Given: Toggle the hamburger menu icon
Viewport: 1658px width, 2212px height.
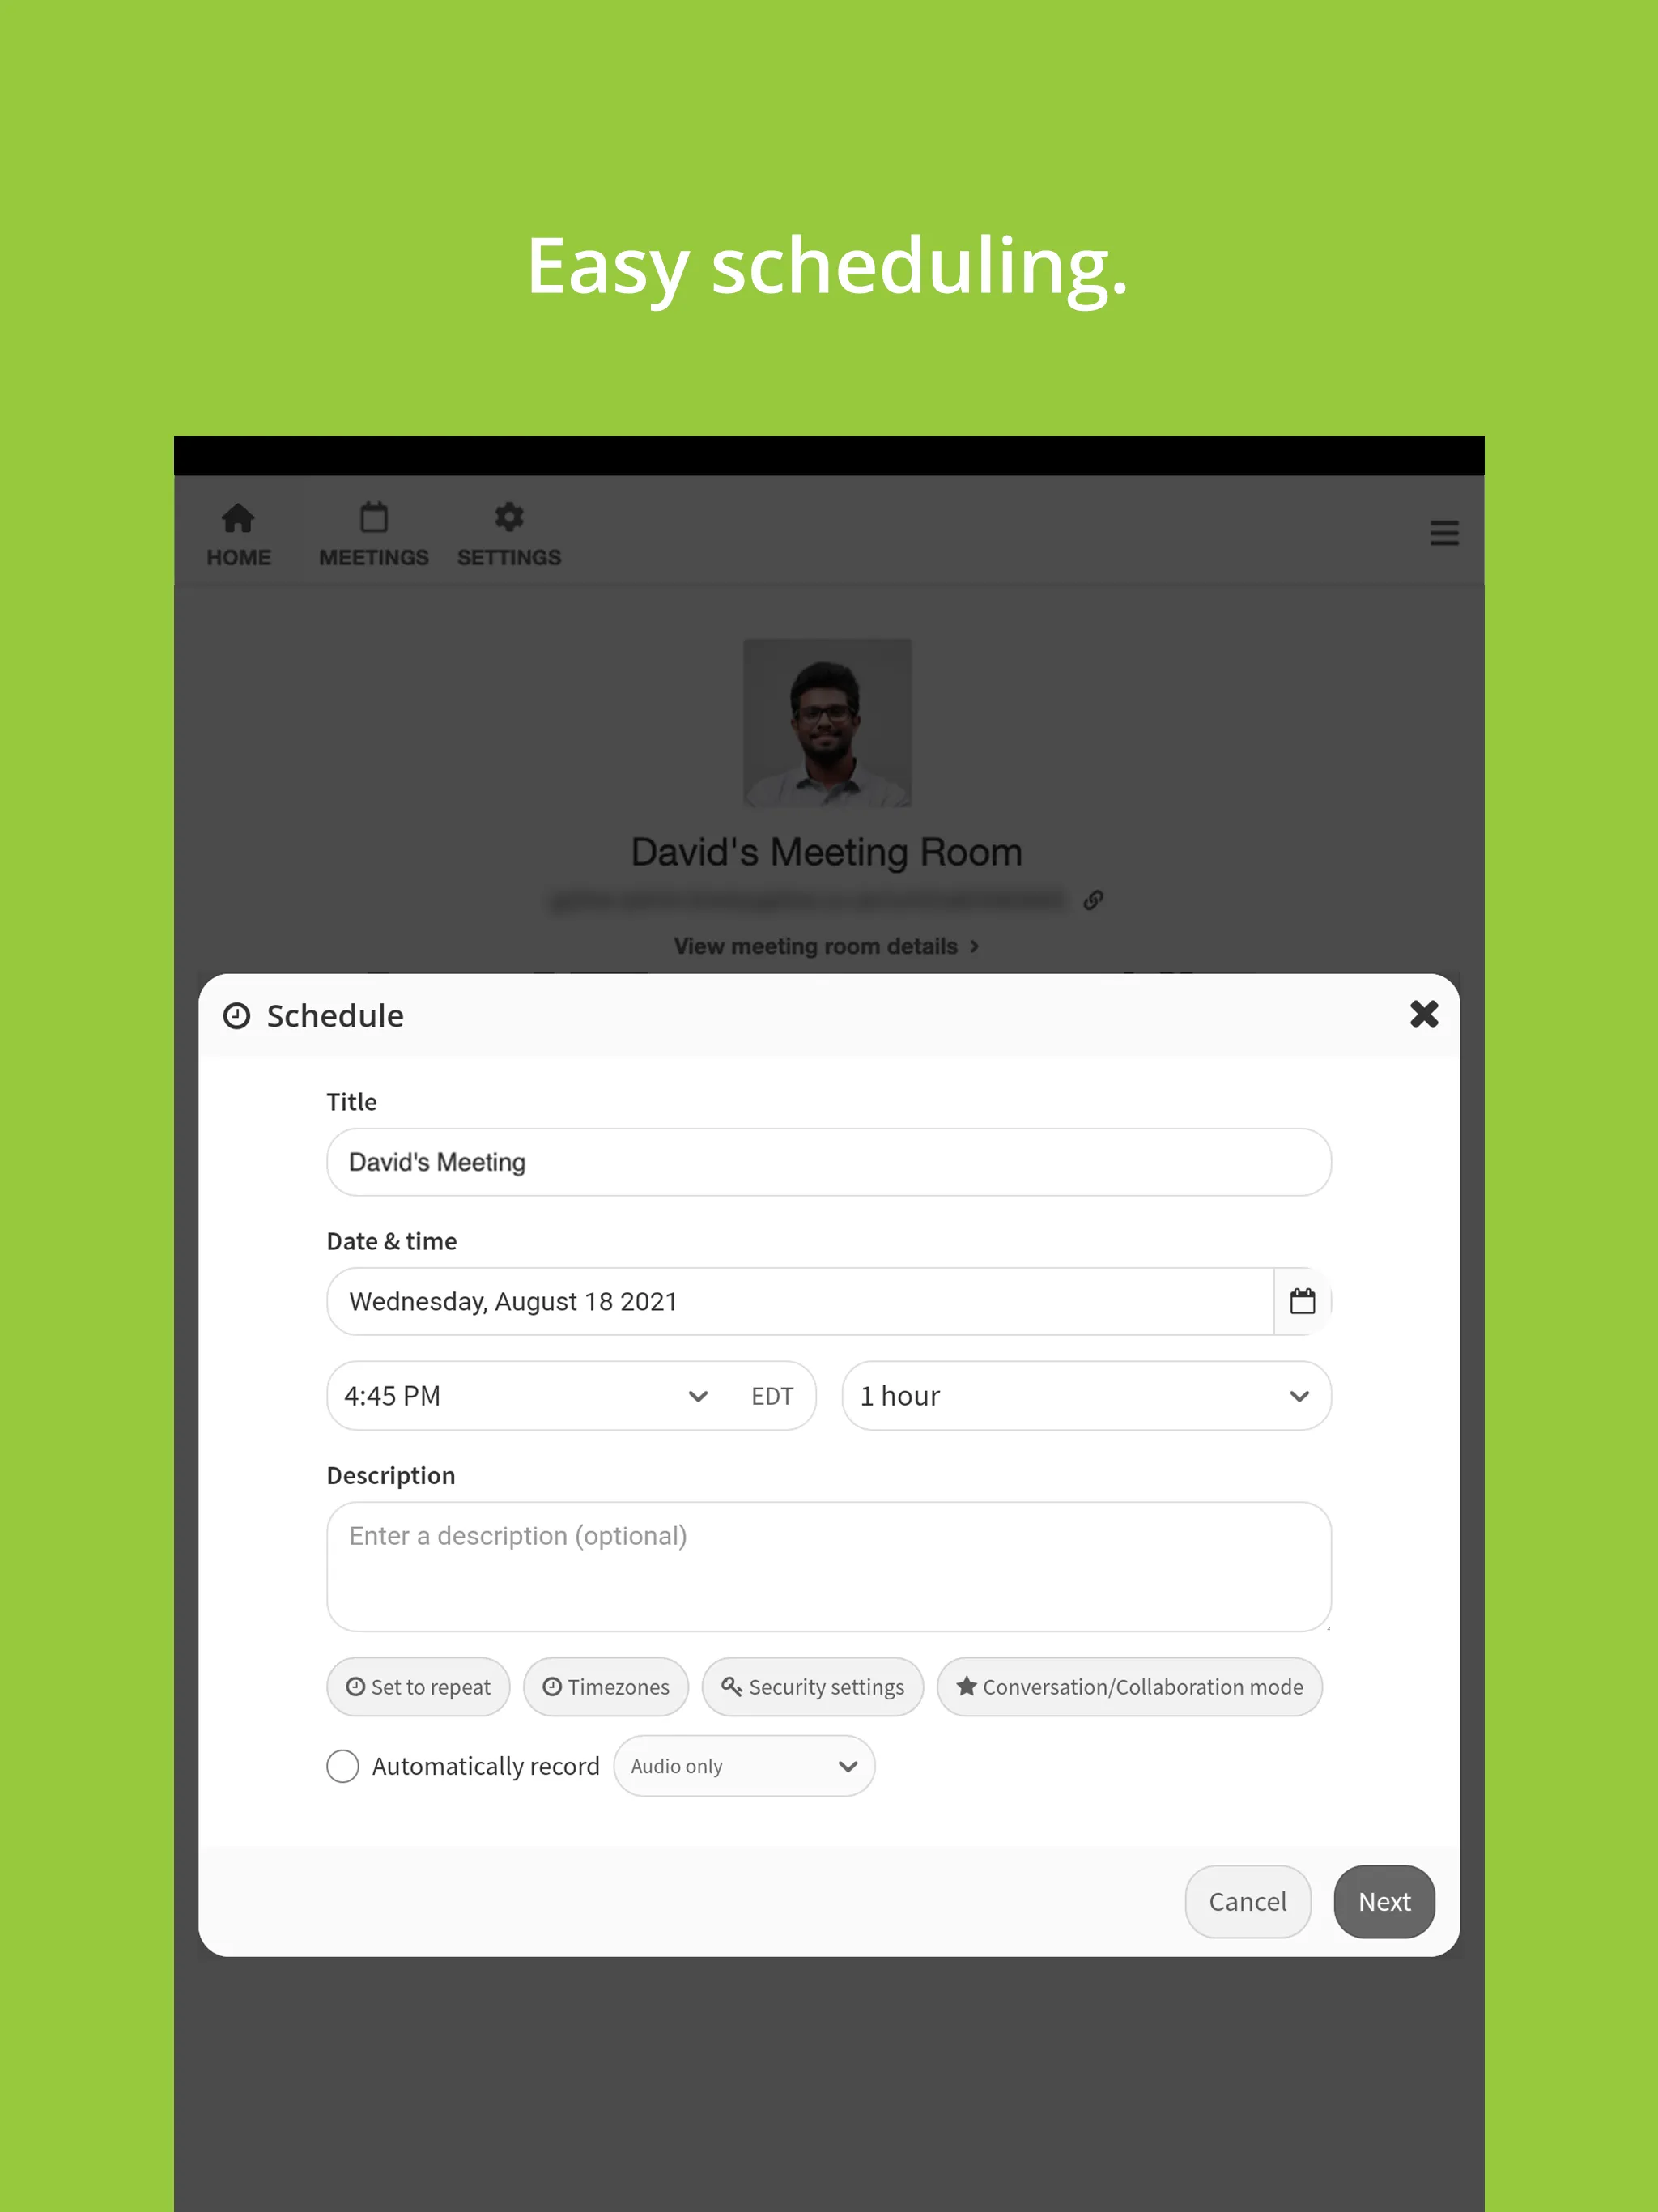Looking at the screenshot, I should coord(1443,533).
